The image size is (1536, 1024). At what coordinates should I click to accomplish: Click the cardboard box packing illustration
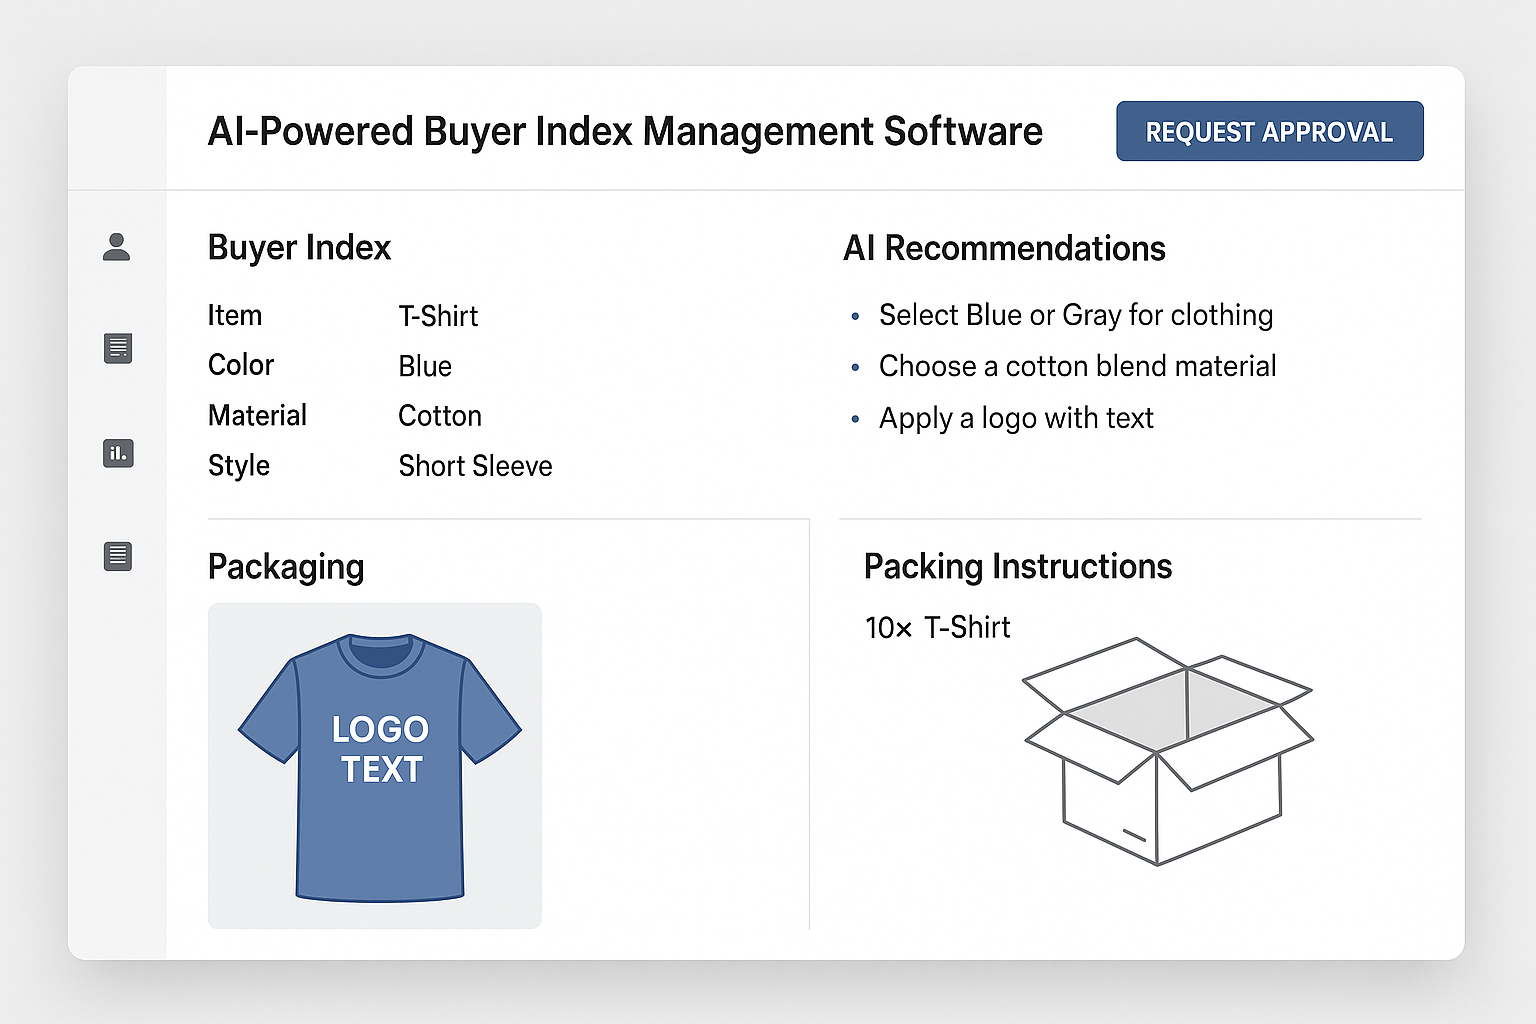point(1167,750)
